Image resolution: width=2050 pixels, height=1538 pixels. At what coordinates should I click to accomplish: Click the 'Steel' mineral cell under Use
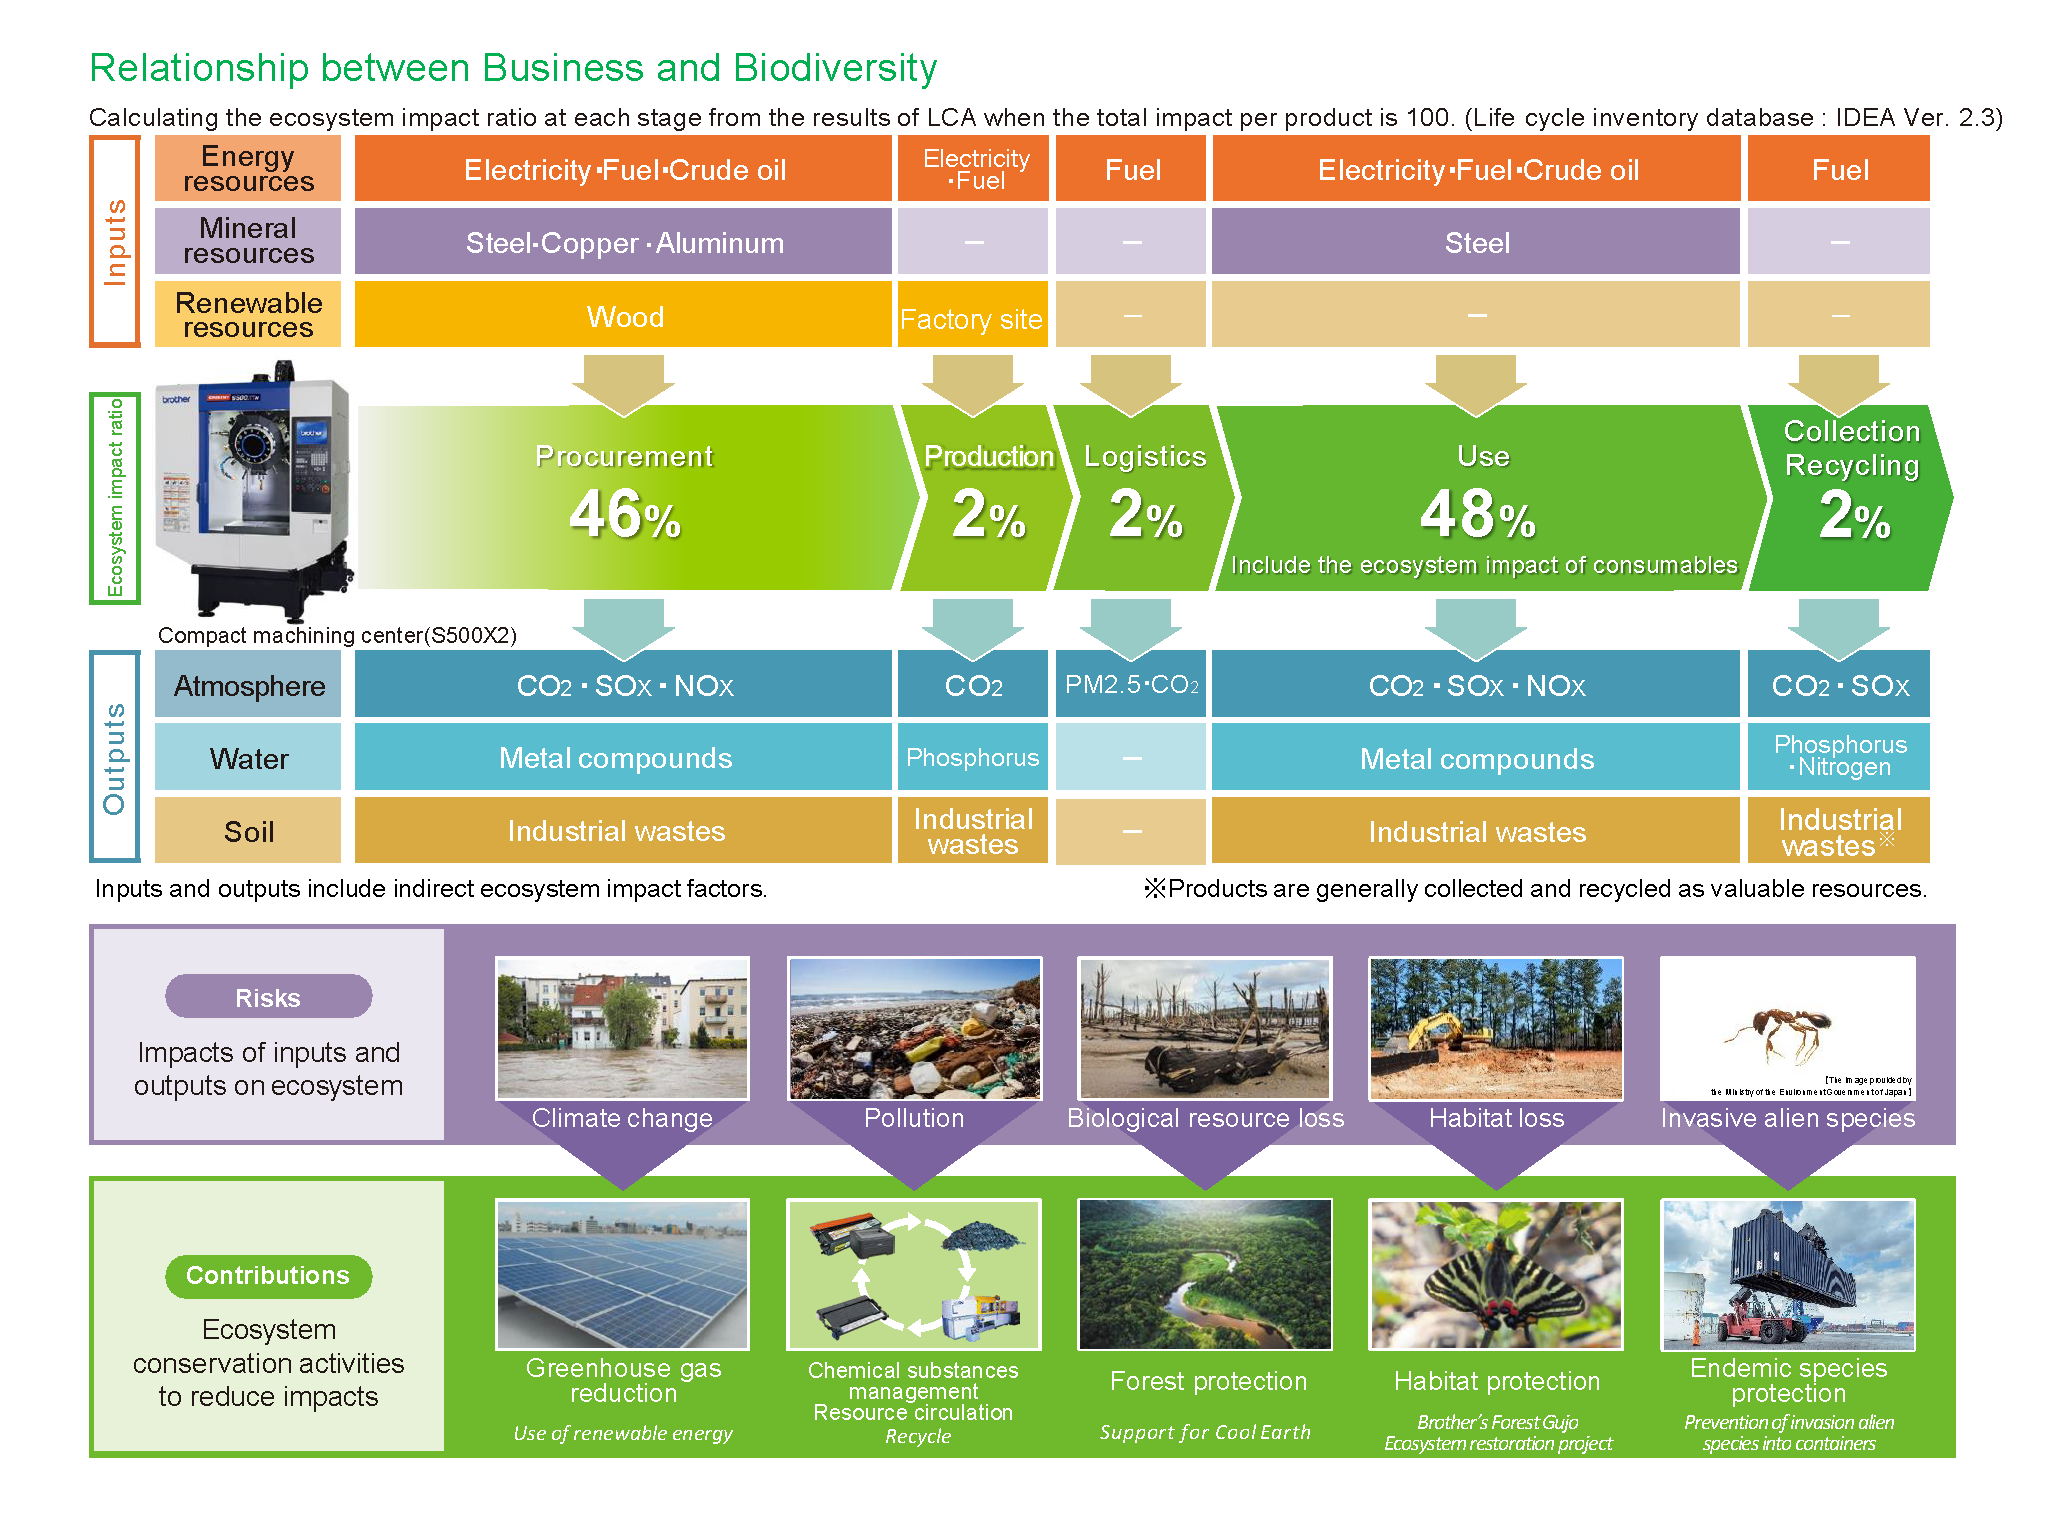click(1476, 241)
